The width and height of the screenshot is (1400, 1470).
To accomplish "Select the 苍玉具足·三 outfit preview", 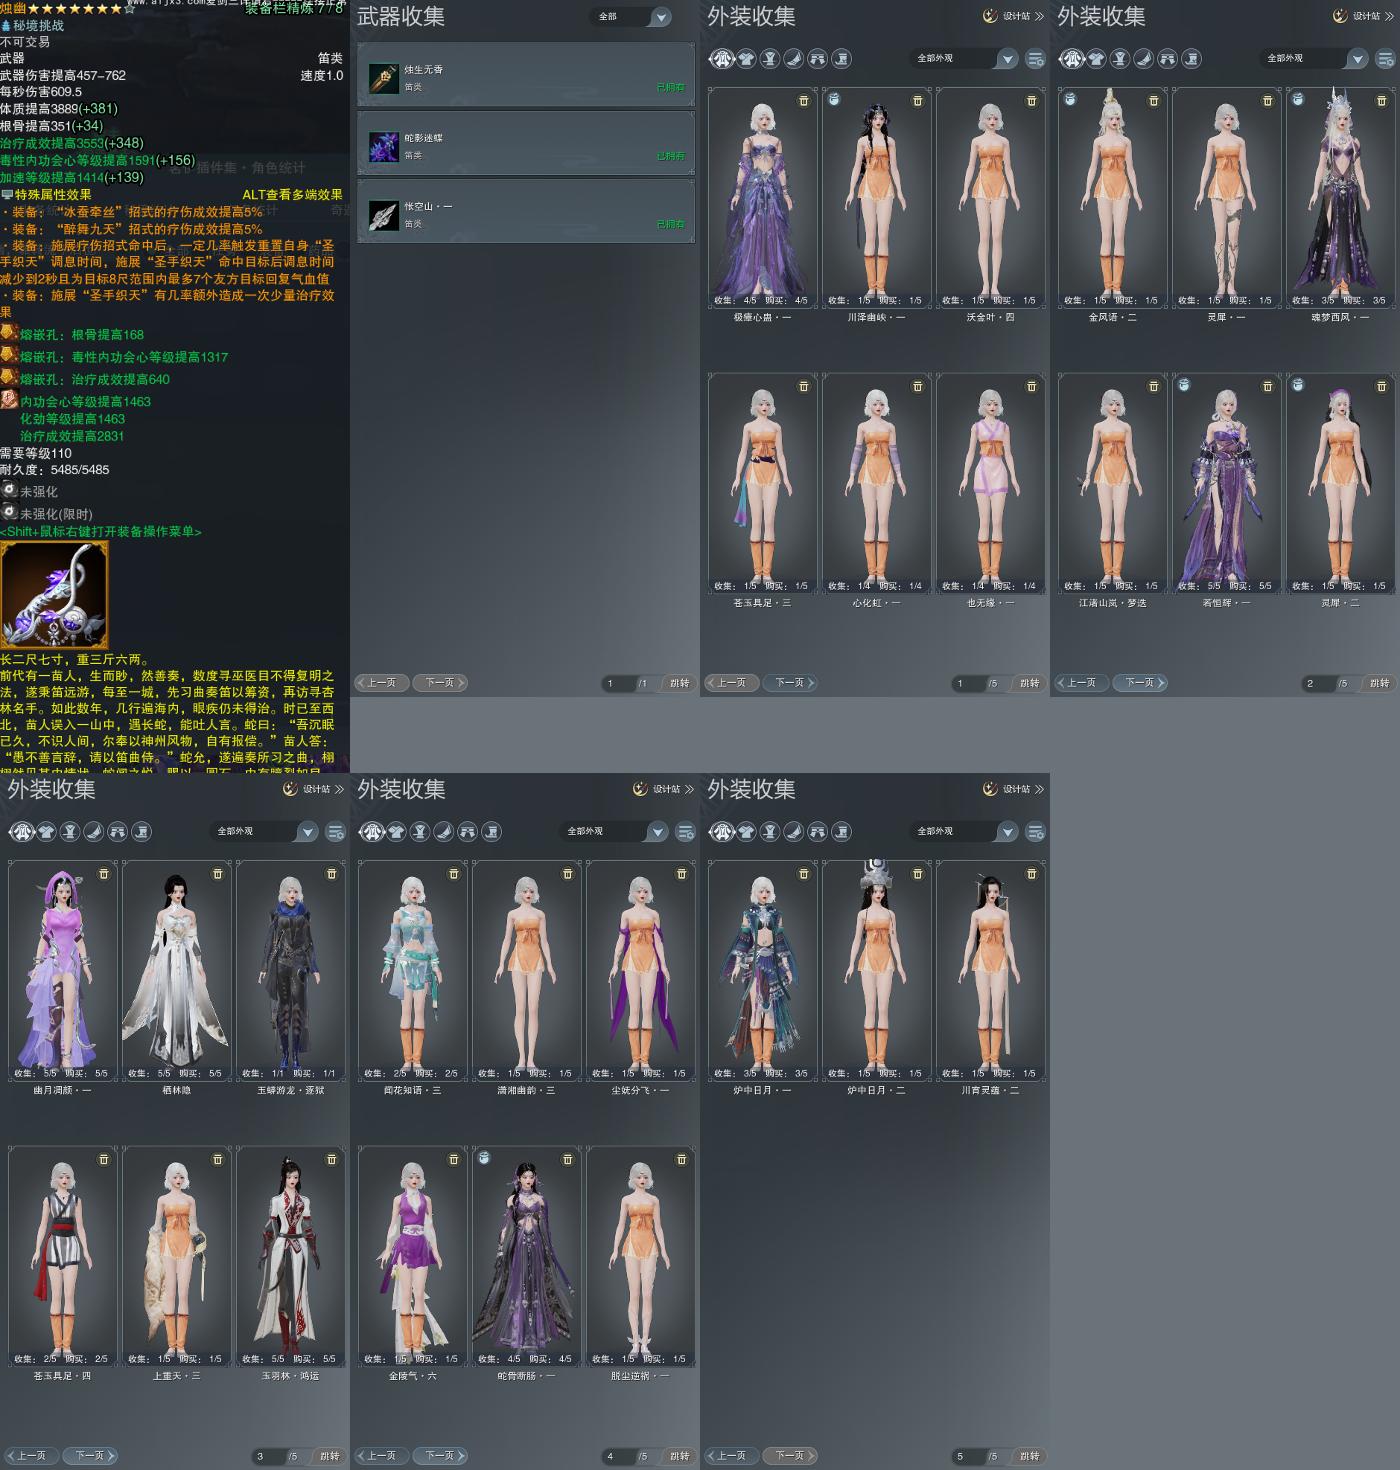I will (x=763, y=483).
